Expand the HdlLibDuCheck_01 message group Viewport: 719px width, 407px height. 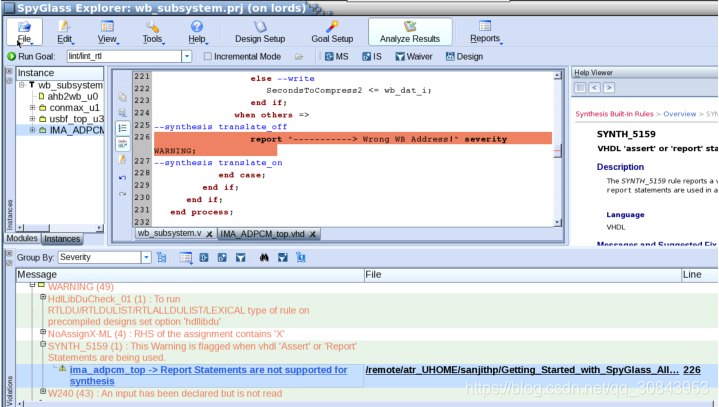click(x=43, y=297)
